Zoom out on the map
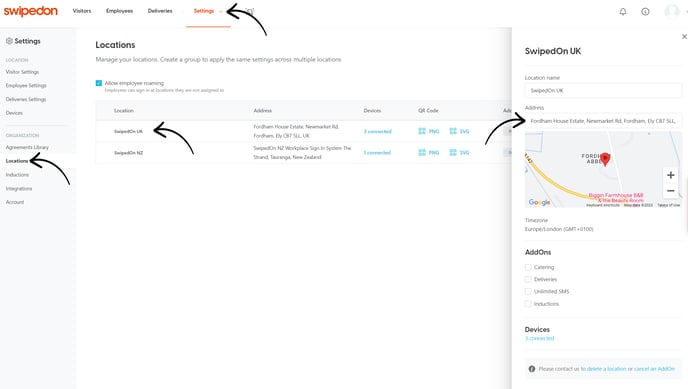Image resolution: width=688 pixels, height=389 pixels. coord(670,191)
